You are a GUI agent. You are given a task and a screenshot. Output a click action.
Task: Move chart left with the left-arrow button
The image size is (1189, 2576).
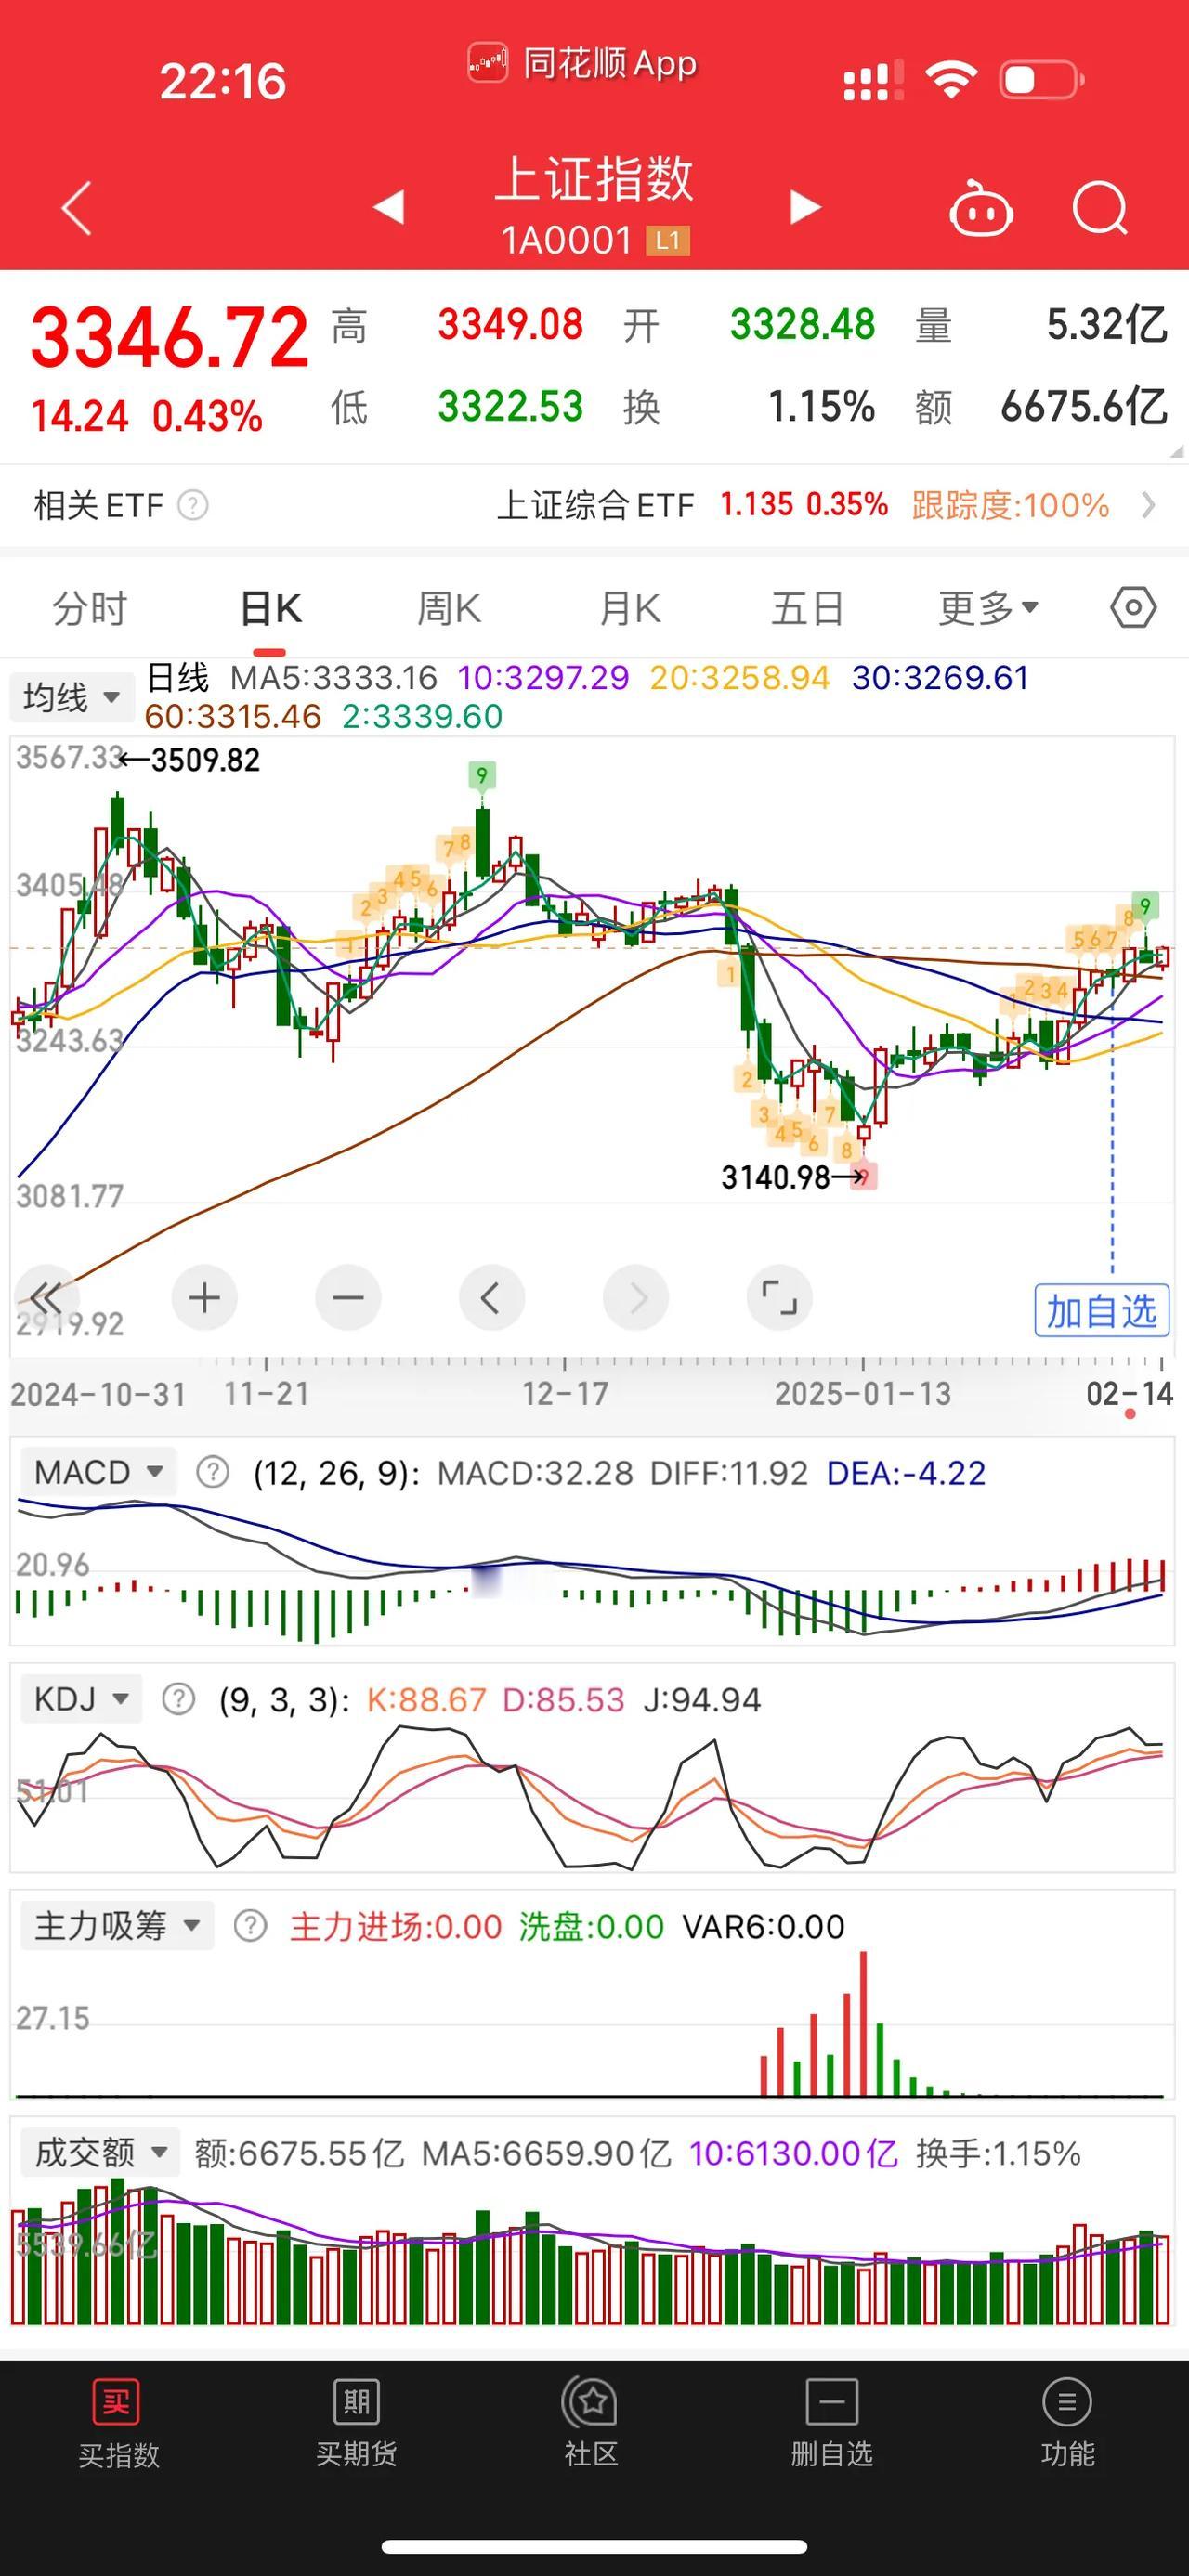tap(491, 1298)
